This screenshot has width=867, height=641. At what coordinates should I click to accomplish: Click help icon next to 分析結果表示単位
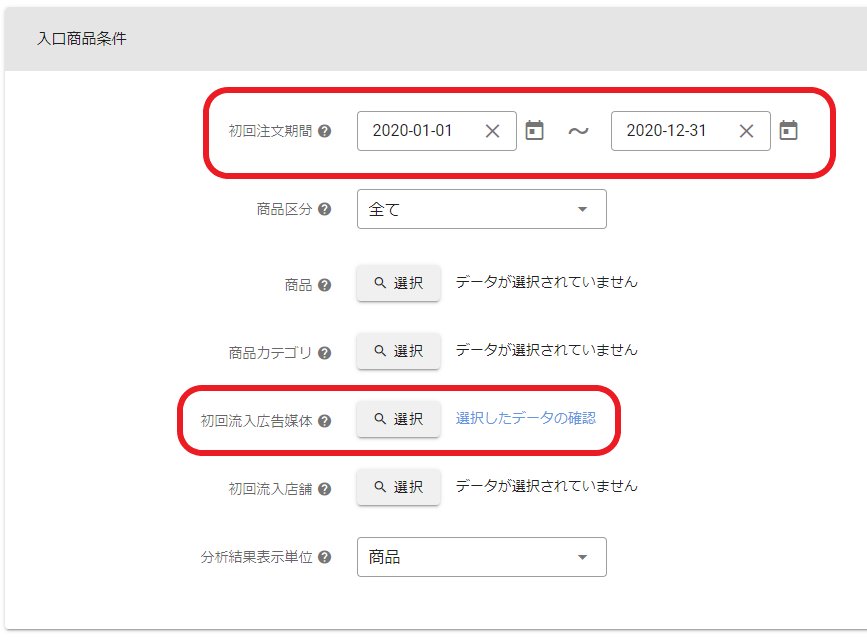tap(324, 557)
